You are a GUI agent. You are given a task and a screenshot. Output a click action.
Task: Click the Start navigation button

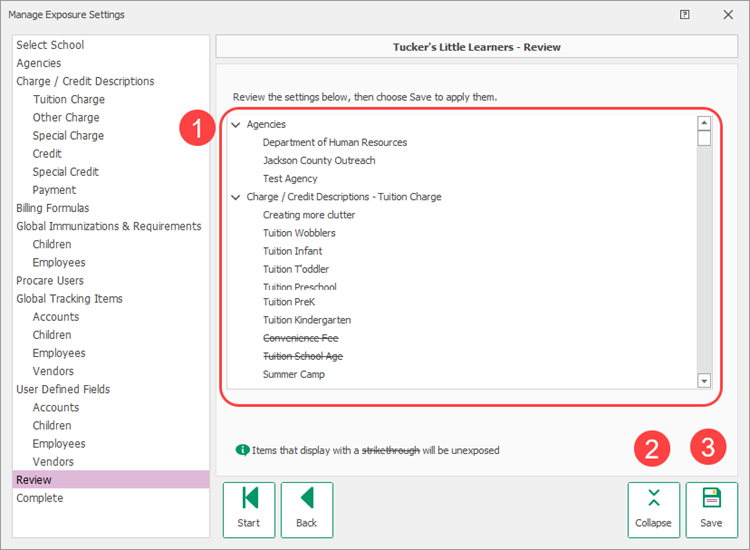pyautogui.click(x=249, y=510)
